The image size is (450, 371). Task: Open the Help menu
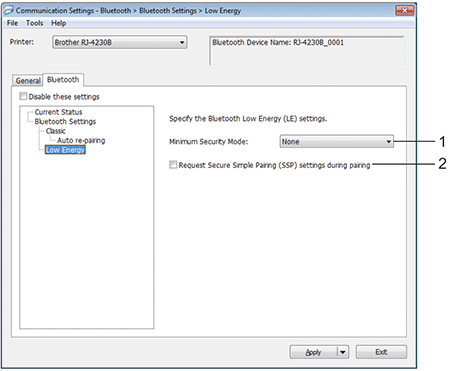pyautogui.click(x=59, y=23)
